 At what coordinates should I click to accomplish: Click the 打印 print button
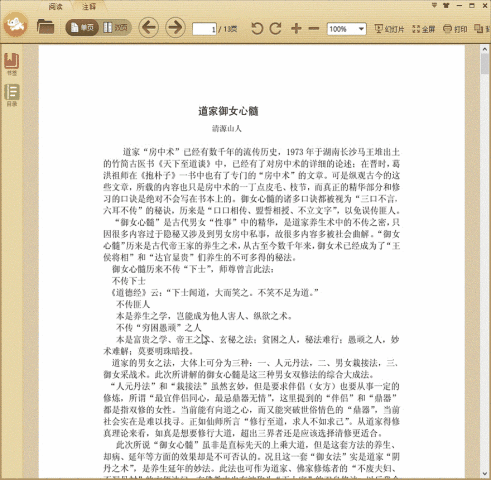tap(455, 29)
